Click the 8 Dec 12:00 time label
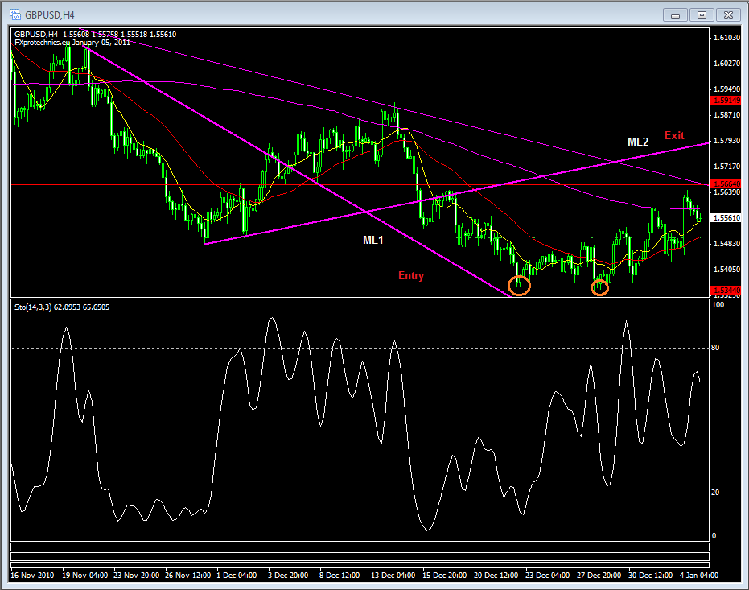 pos(340,575)
